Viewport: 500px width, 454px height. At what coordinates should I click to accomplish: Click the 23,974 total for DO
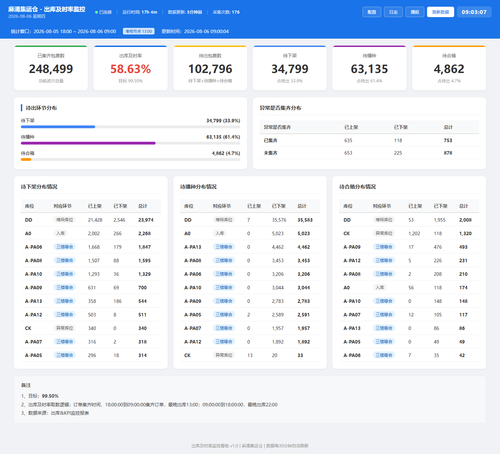click(146, 220)
